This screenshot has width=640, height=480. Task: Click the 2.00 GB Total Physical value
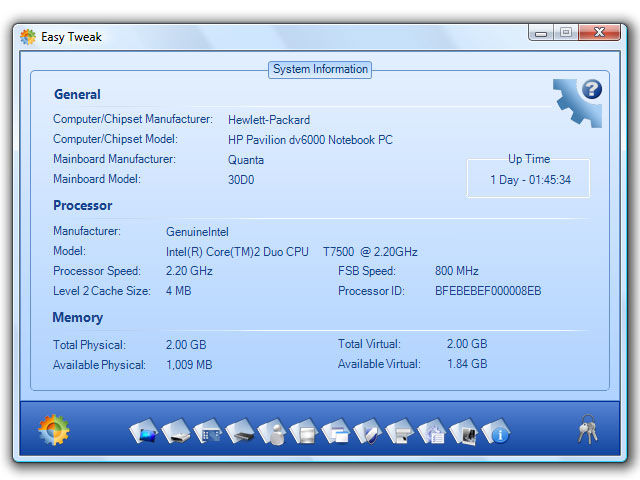186,344
